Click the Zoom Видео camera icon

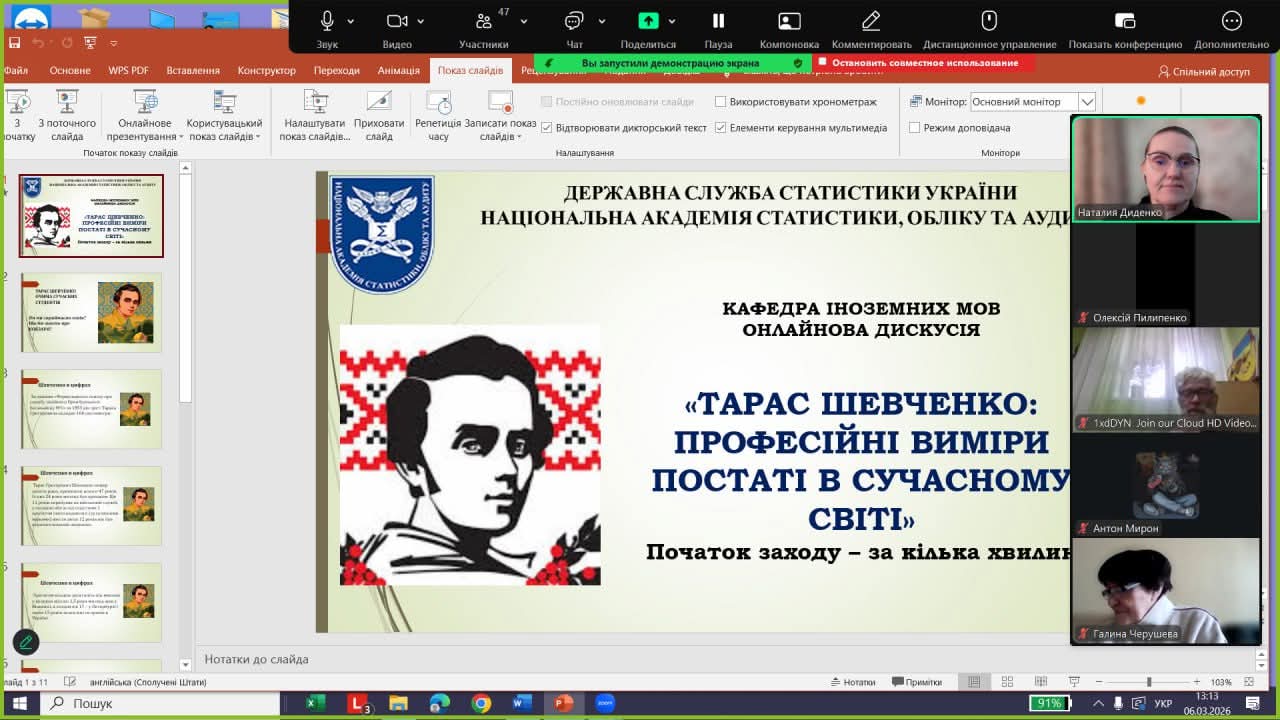point(397,21)
